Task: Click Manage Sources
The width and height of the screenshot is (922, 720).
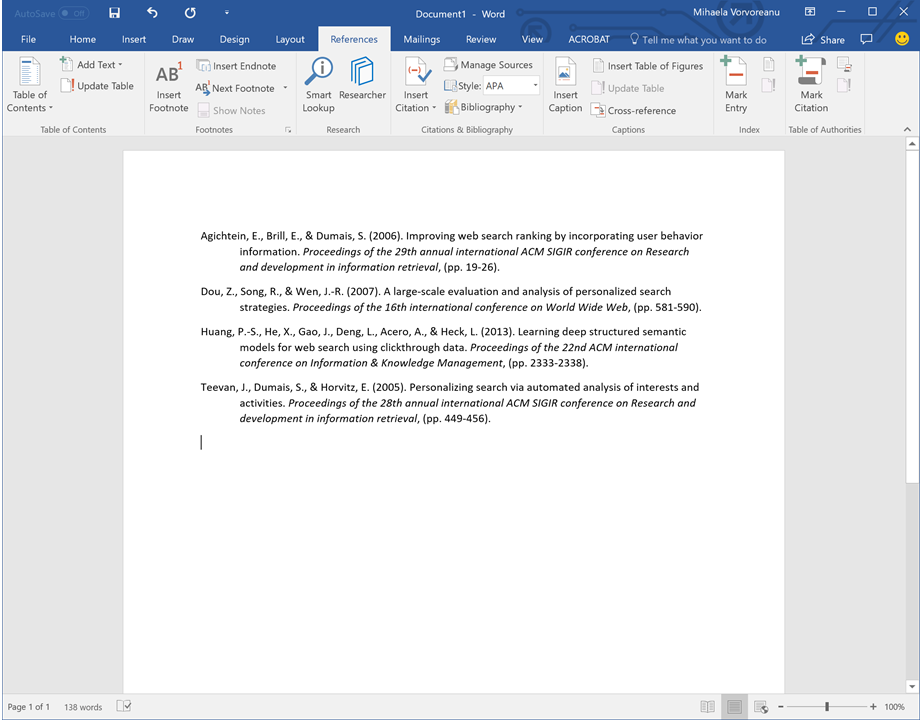Action: pos(489,63)
